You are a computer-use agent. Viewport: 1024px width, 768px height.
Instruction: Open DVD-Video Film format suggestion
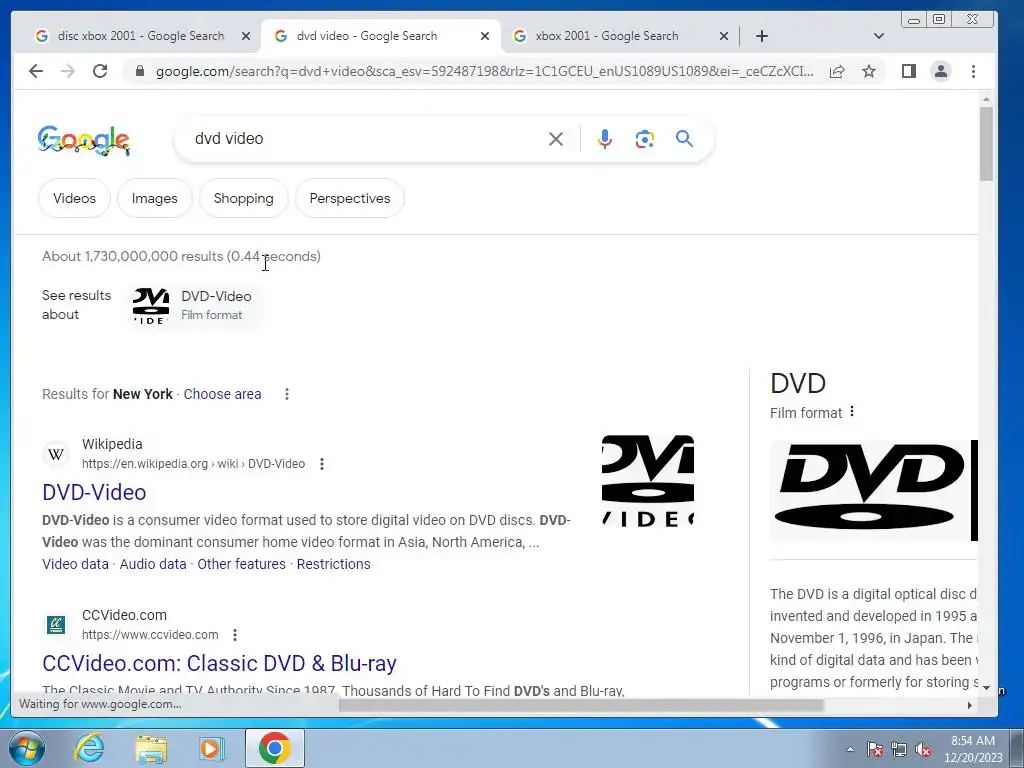(x=195, y=305)
